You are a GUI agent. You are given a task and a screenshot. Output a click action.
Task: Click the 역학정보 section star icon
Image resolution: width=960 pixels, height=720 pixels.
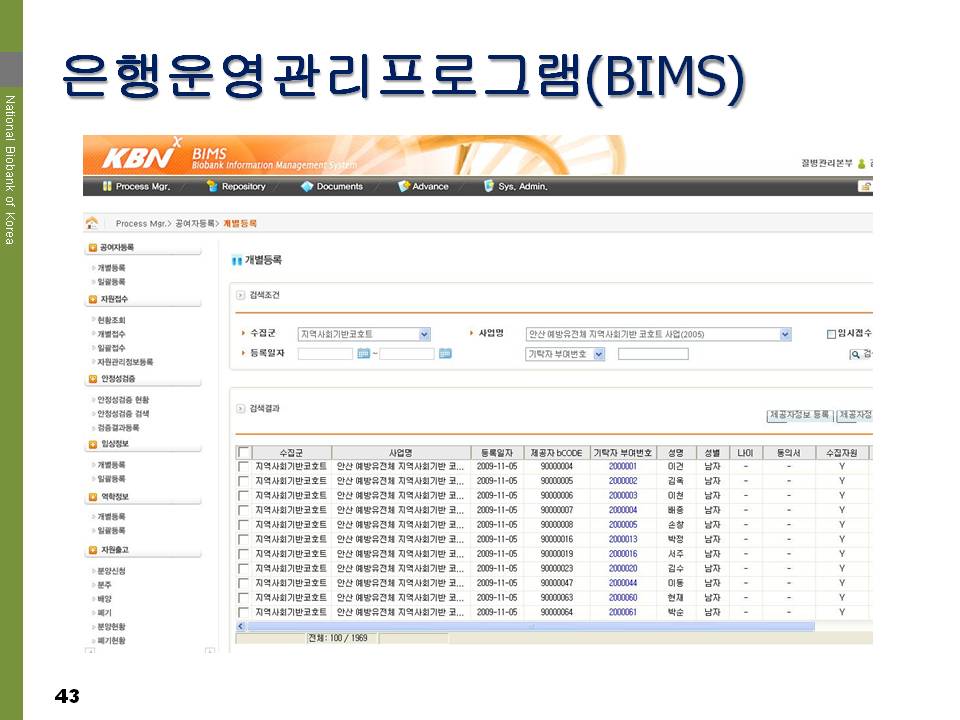[93, 497]
